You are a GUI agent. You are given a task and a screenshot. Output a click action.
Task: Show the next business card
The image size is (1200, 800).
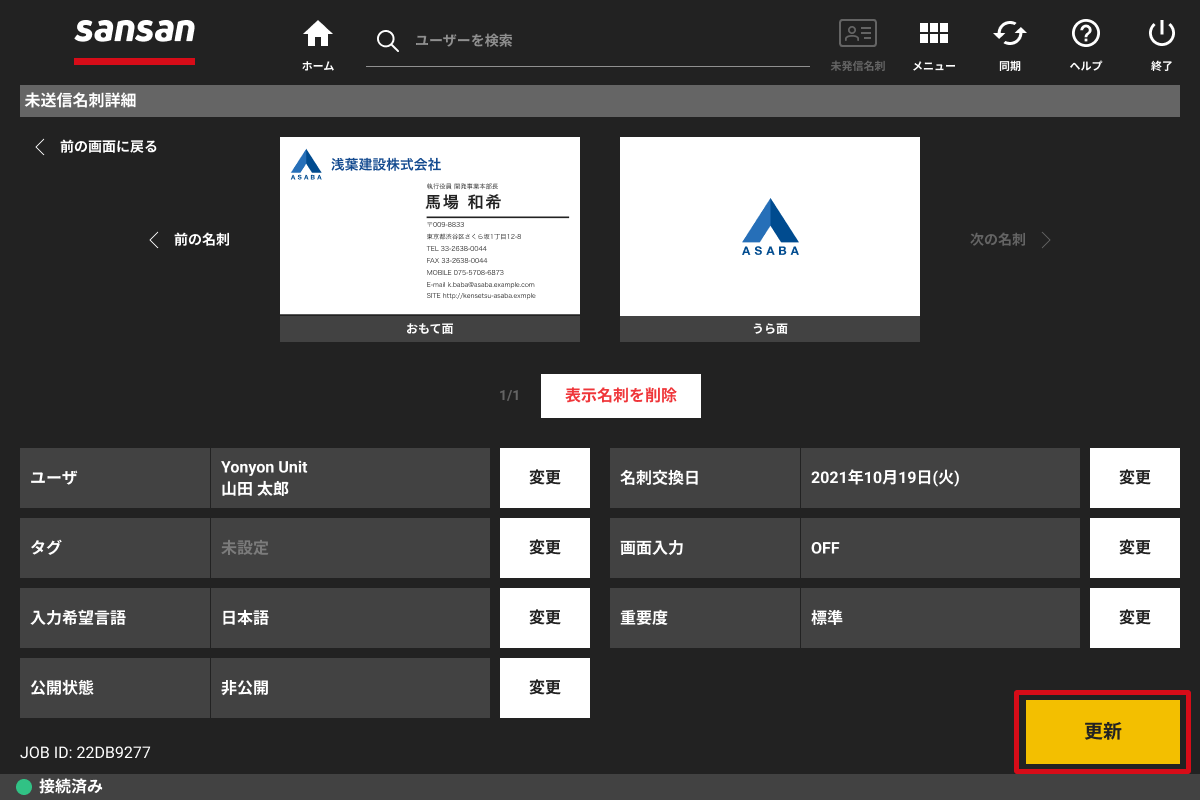point(1009,240)
